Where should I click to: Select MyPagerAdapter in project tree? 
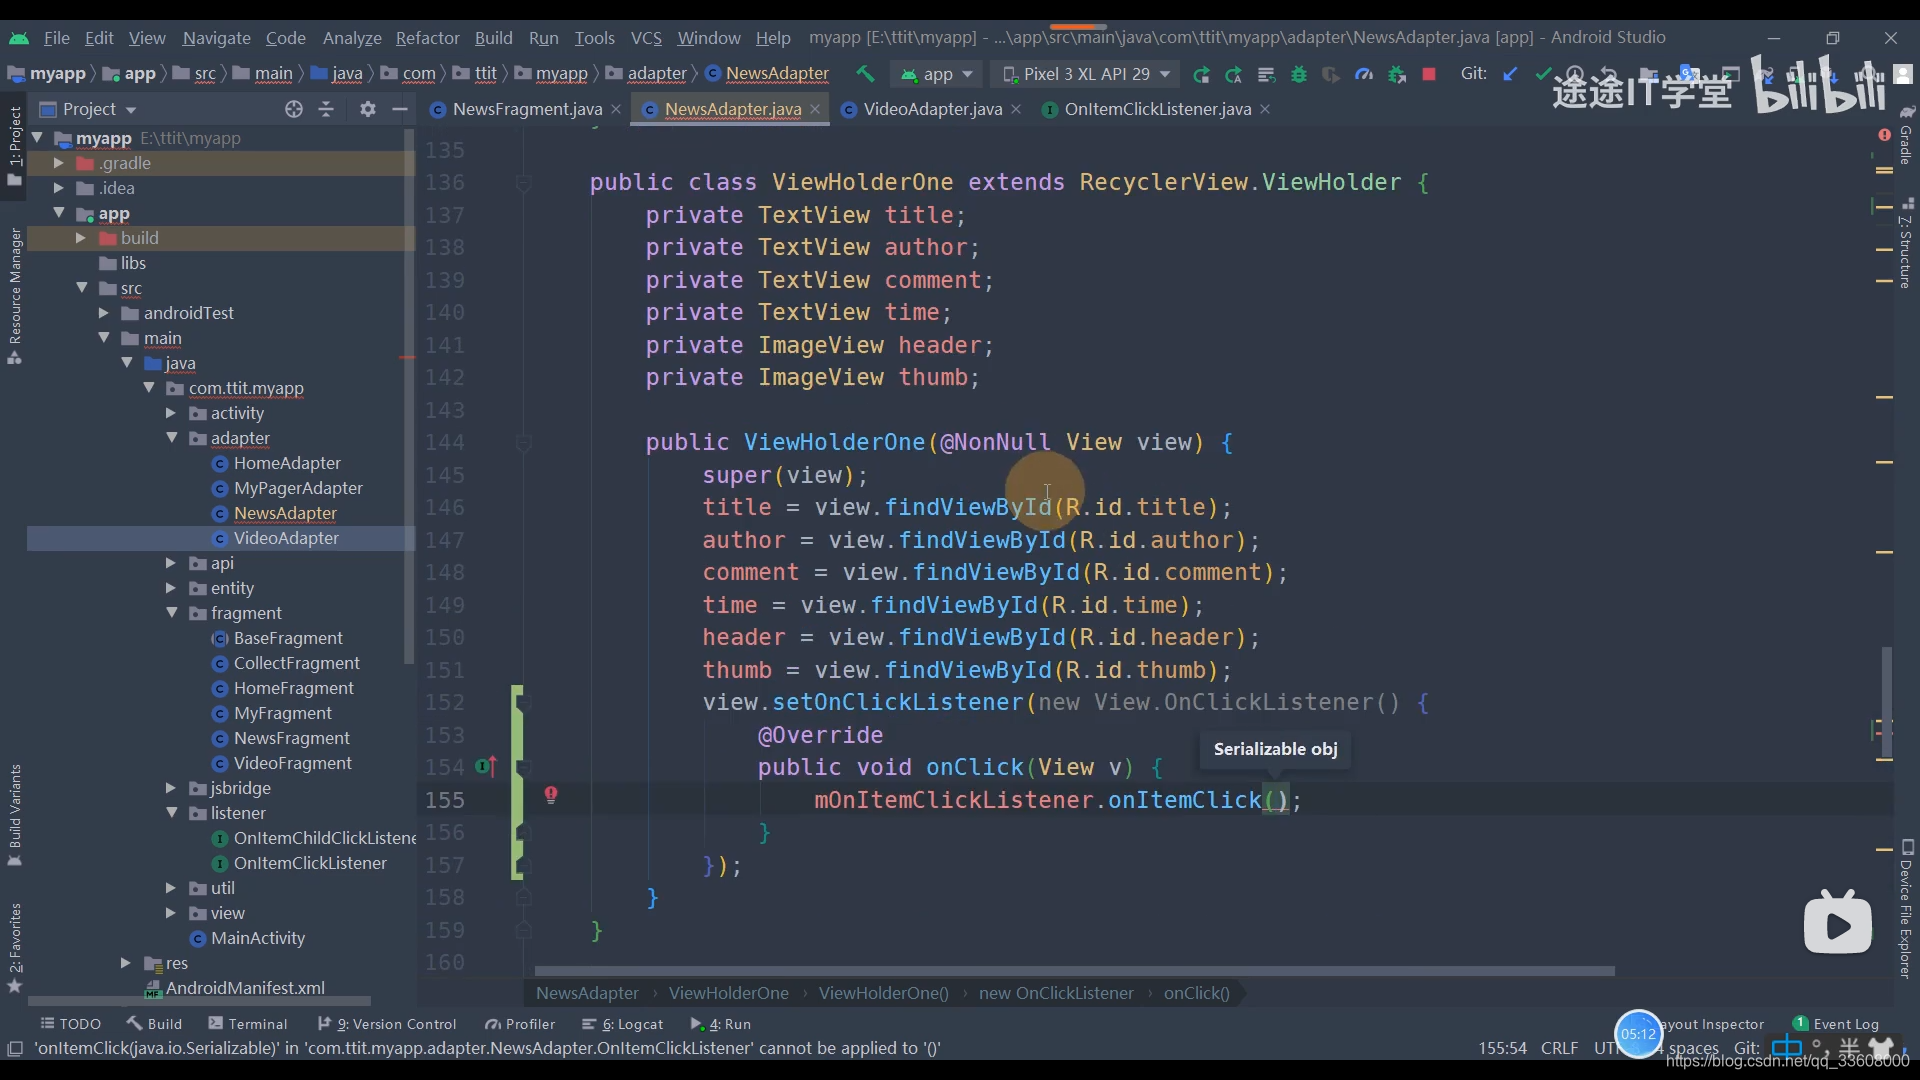pos(298,488)
